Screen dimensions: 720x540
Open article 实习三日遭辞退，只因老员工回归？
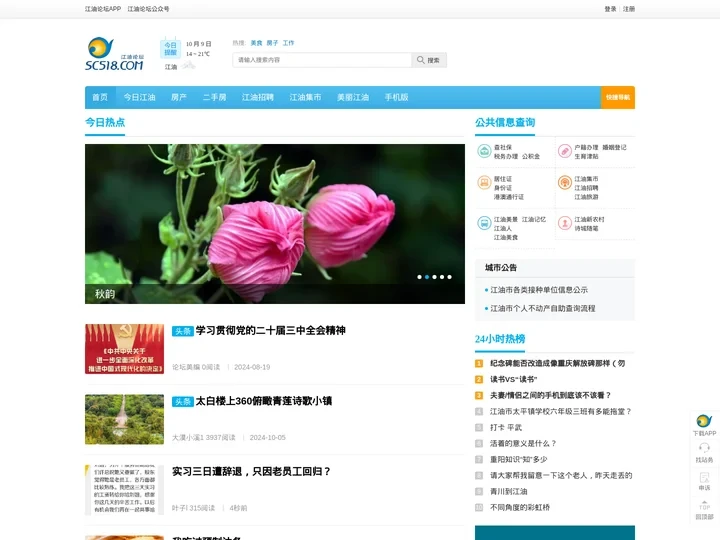[x=251, y=472]
